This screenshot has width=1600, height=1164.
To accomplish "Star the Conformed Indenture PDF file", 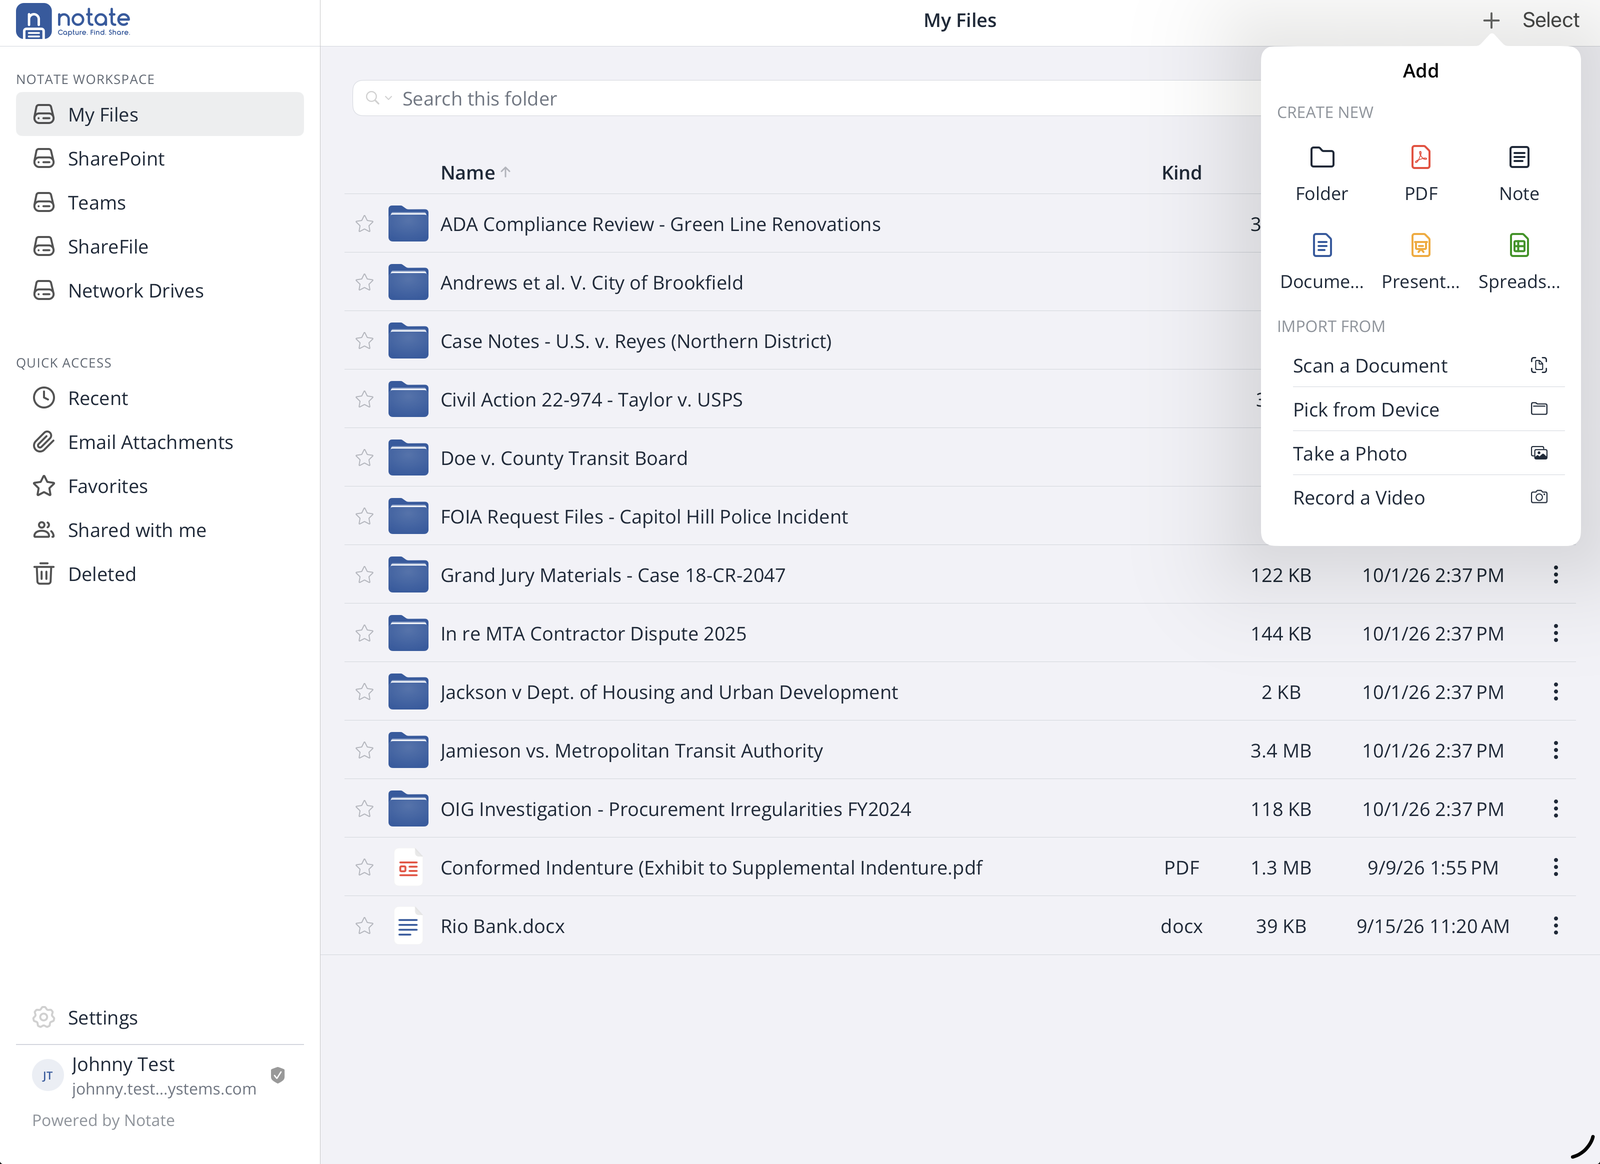I will coord(364,868).
